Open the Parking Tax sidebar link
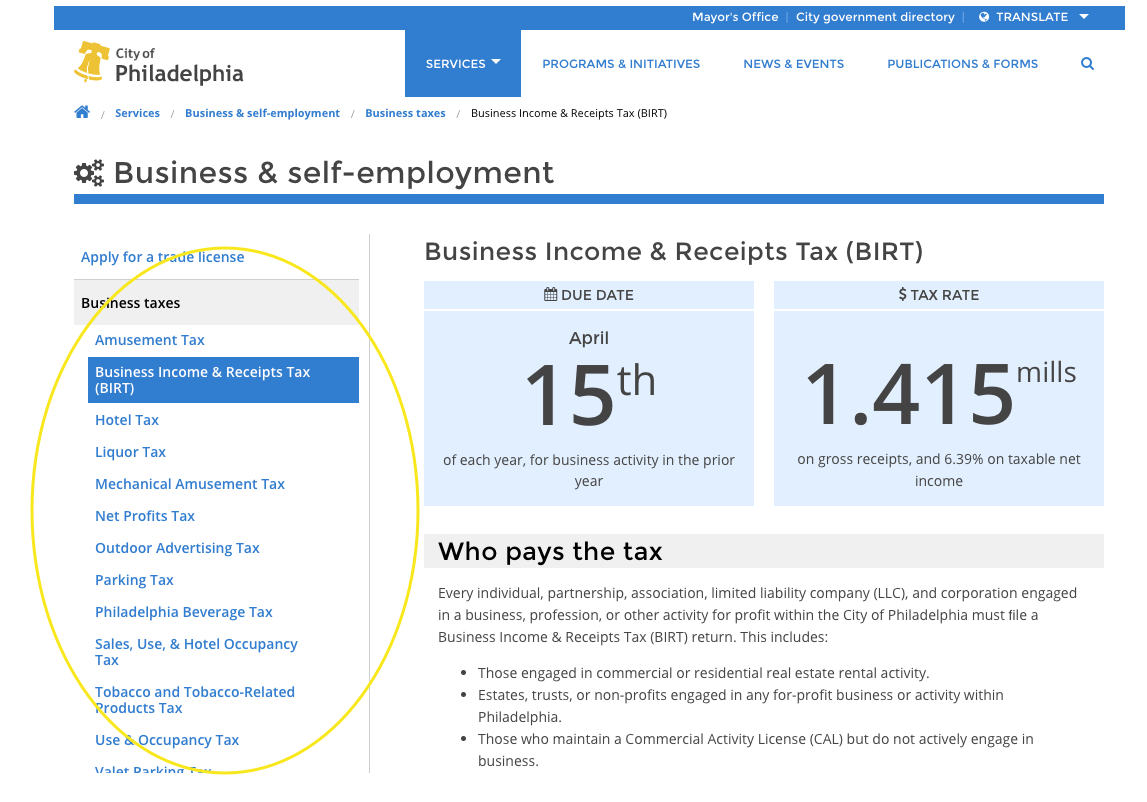This screenshot has width=1147, height=802. tap(134, 580)
